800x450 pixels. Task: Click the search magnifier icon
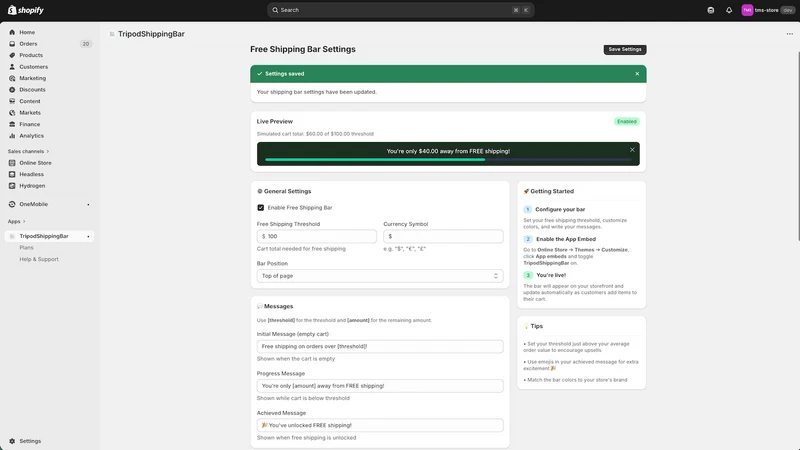click(x=275, y=10)
